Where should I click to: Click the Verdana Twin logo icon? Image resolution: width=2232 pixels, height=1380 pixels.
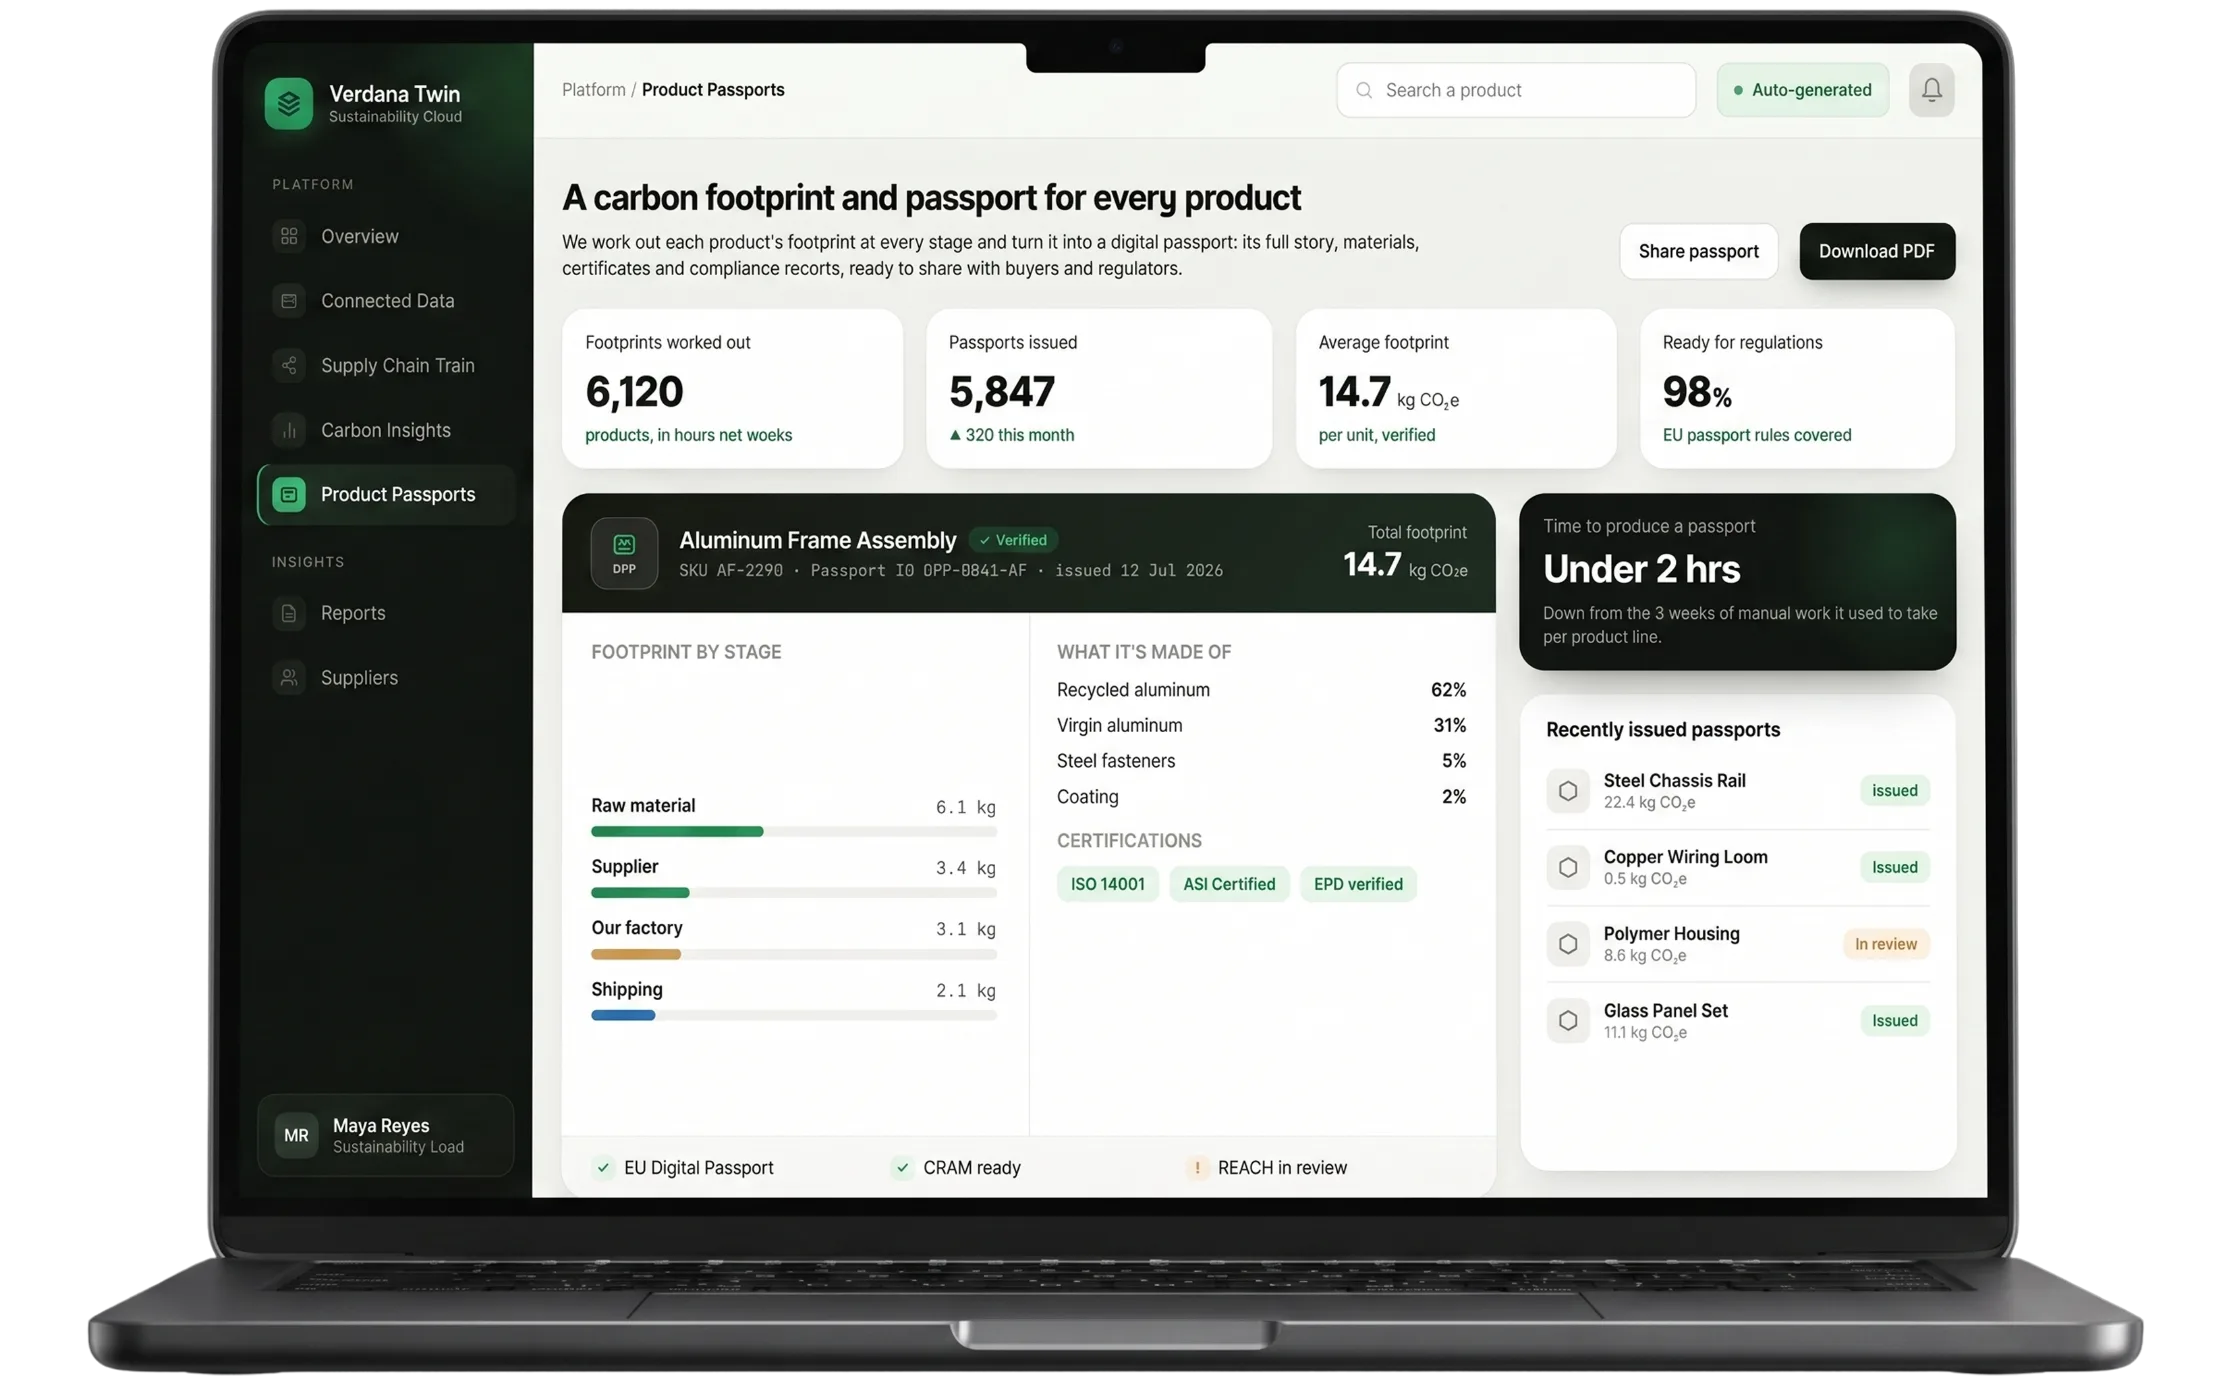pos(288,103)
